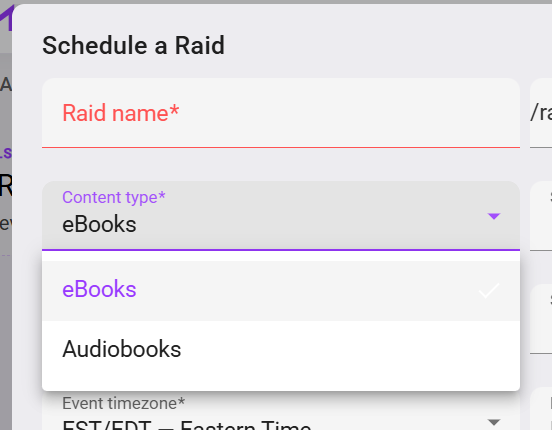Open the Content type dropdown arrow
552x430 pixels.
pyautogui.click(x=494, y=216)
